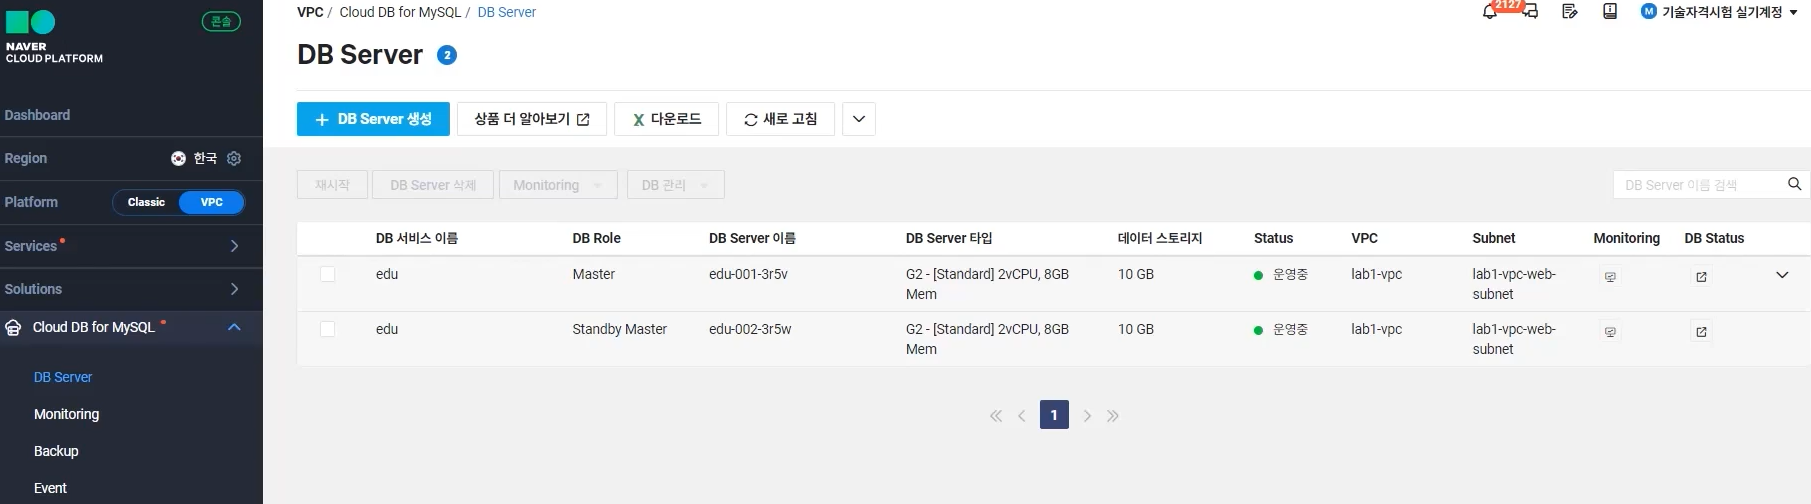1811x504 pixels.
Task: Select checkbox for edu-001-3r5v row
Action: point(327,274)
